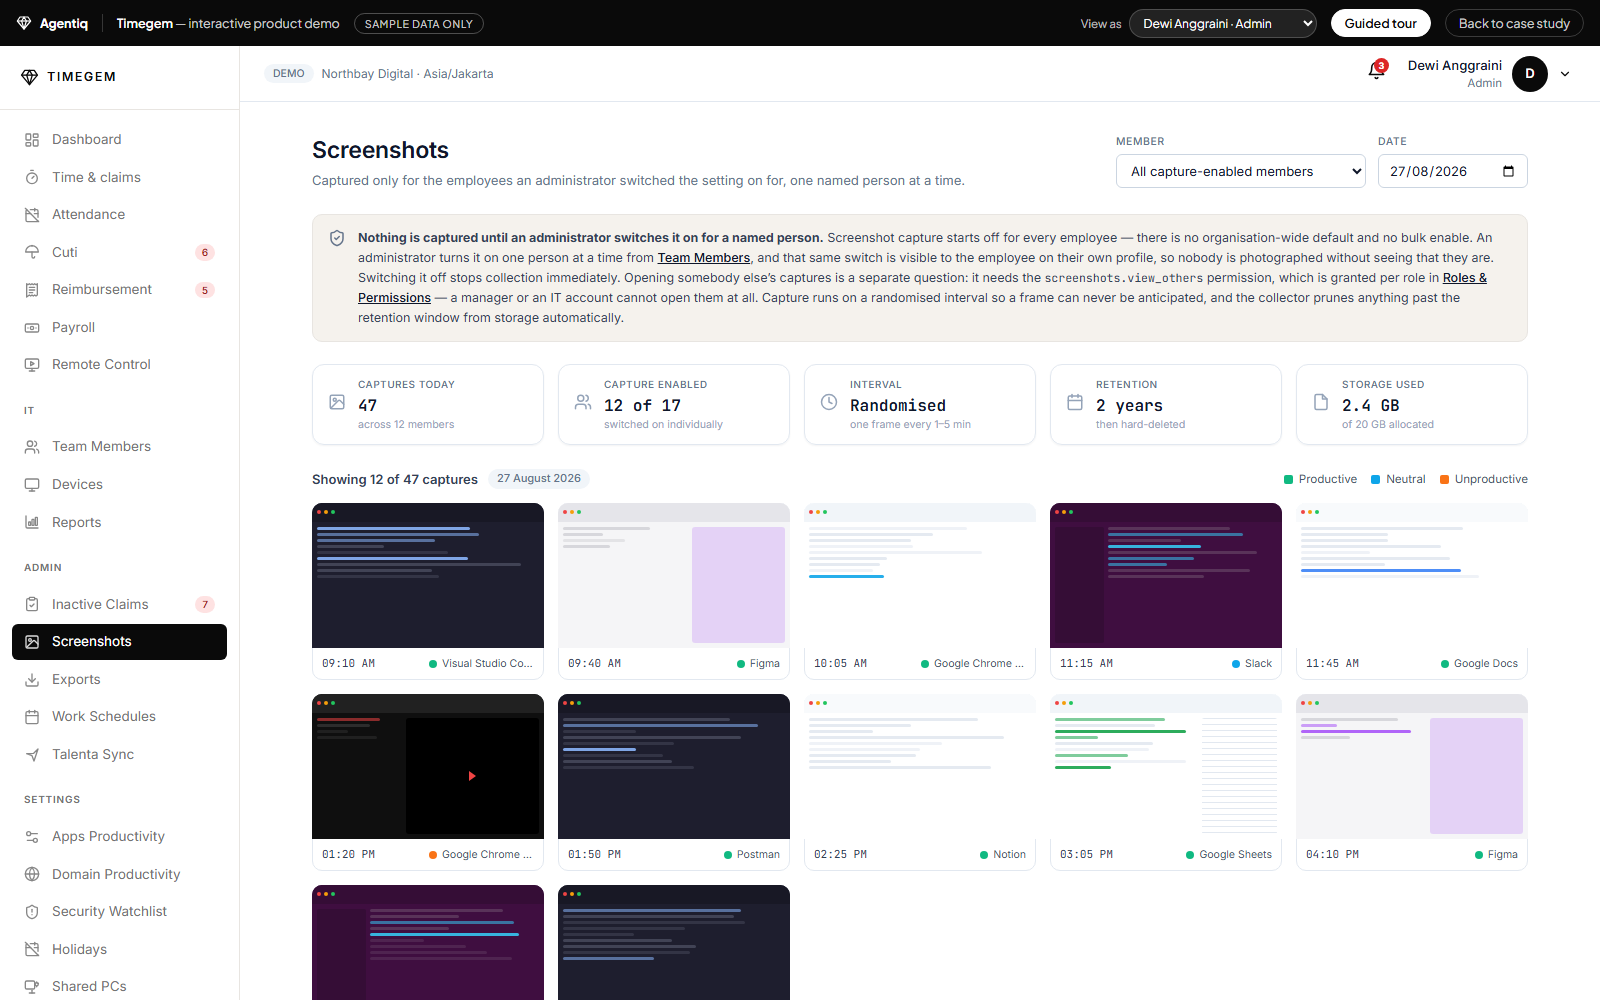Open the 11:15 AM Slack capture thumbnail
This screenshot has width=1600, height=1000.
(1166, 575)
